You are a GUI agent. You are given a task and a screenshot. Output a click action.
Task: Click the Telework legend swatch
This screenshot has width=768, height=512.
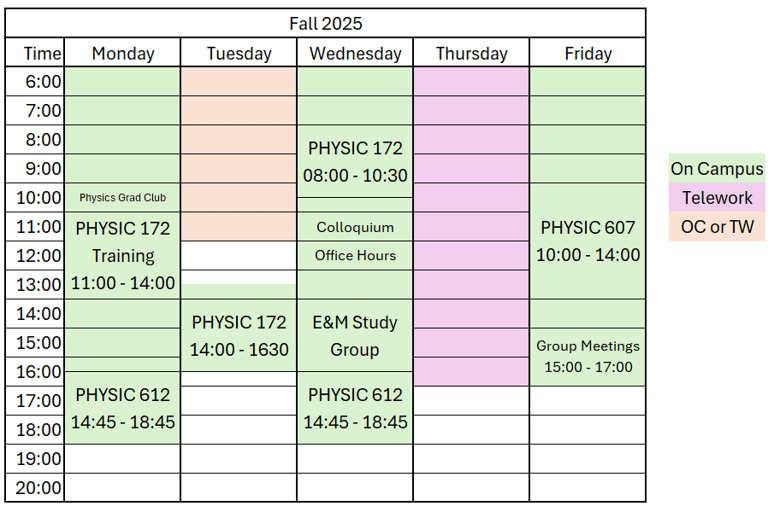pos(717,198)
